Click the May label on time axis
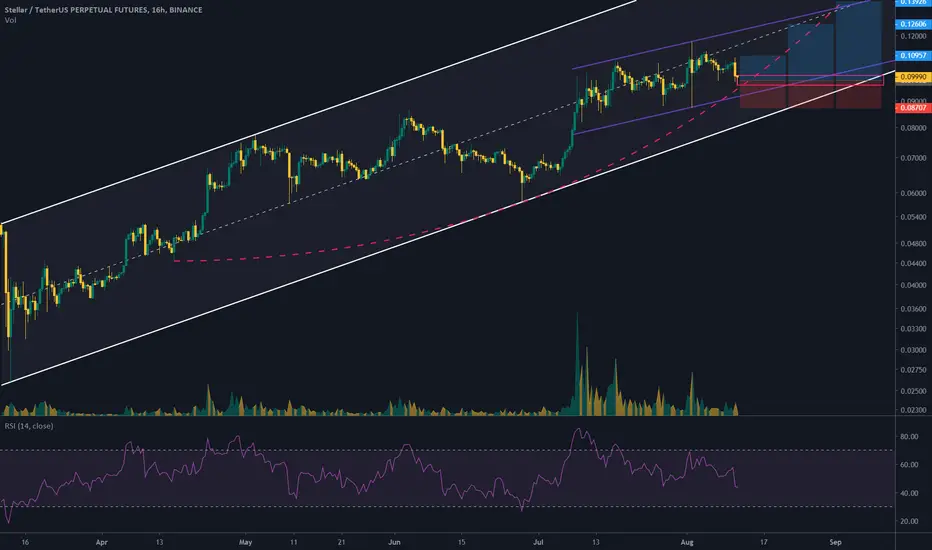This screenshot has height=550, width=932. 245,542
